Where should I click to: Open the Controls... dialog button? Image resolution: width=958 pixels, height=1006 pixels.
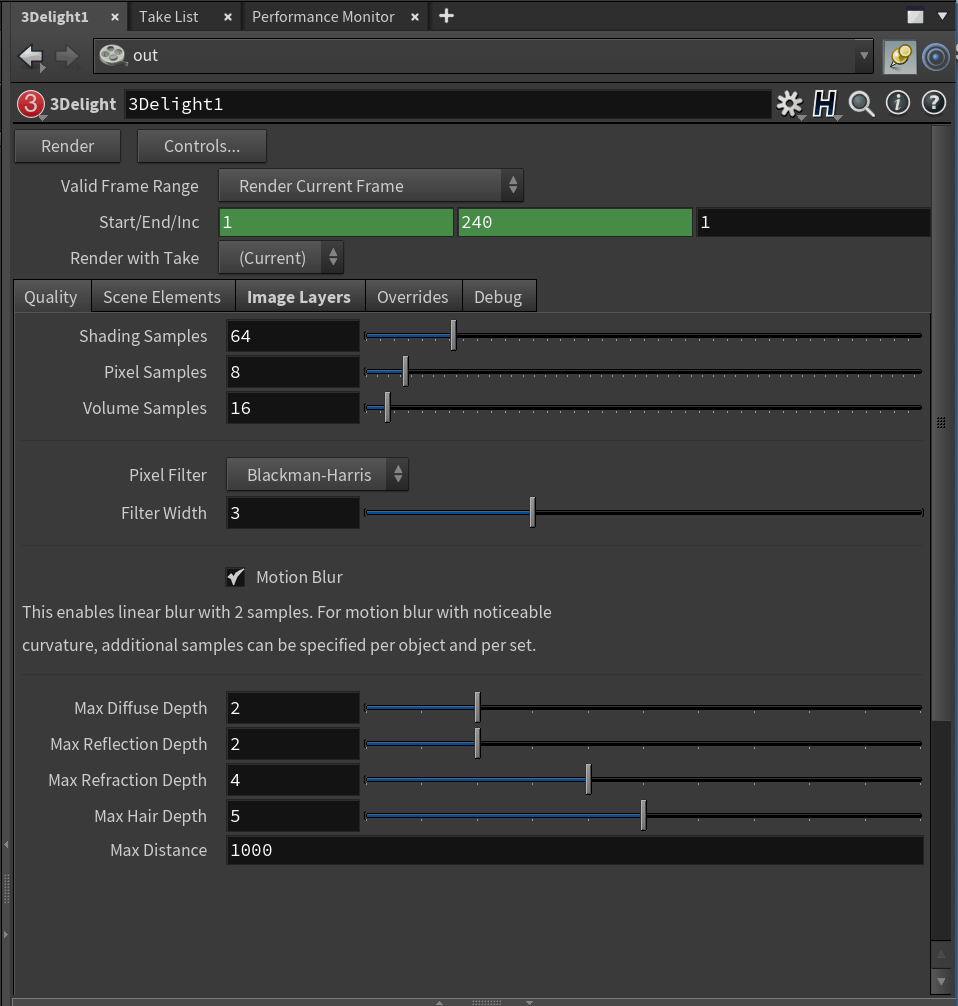coord(202,146)
